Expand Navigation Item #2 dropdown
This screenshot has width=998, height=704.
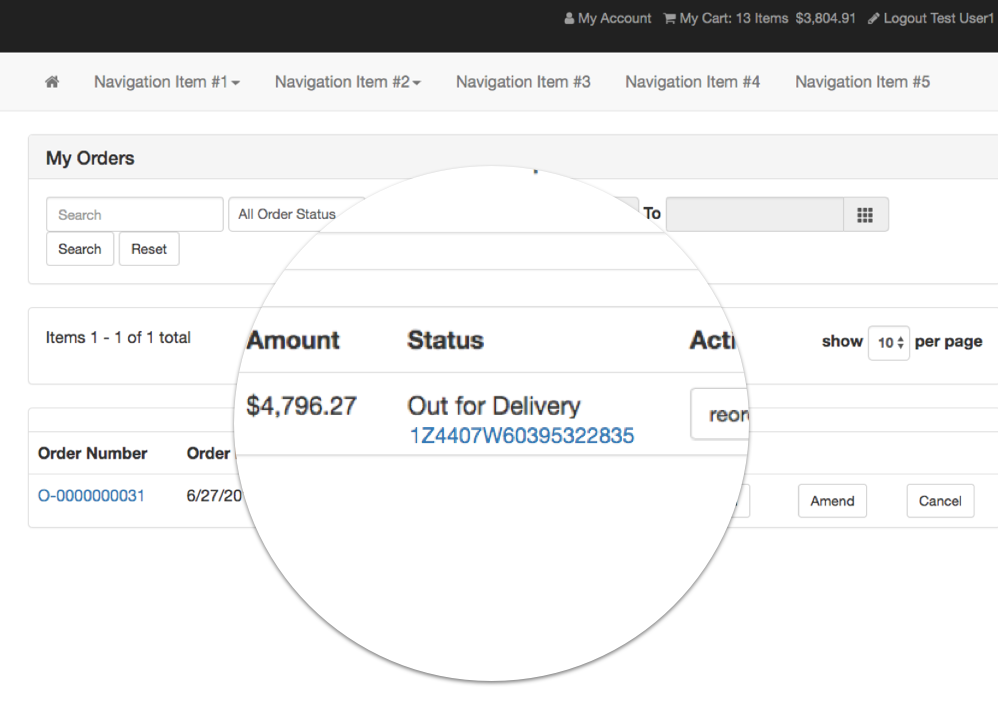(x=348, y=82)
